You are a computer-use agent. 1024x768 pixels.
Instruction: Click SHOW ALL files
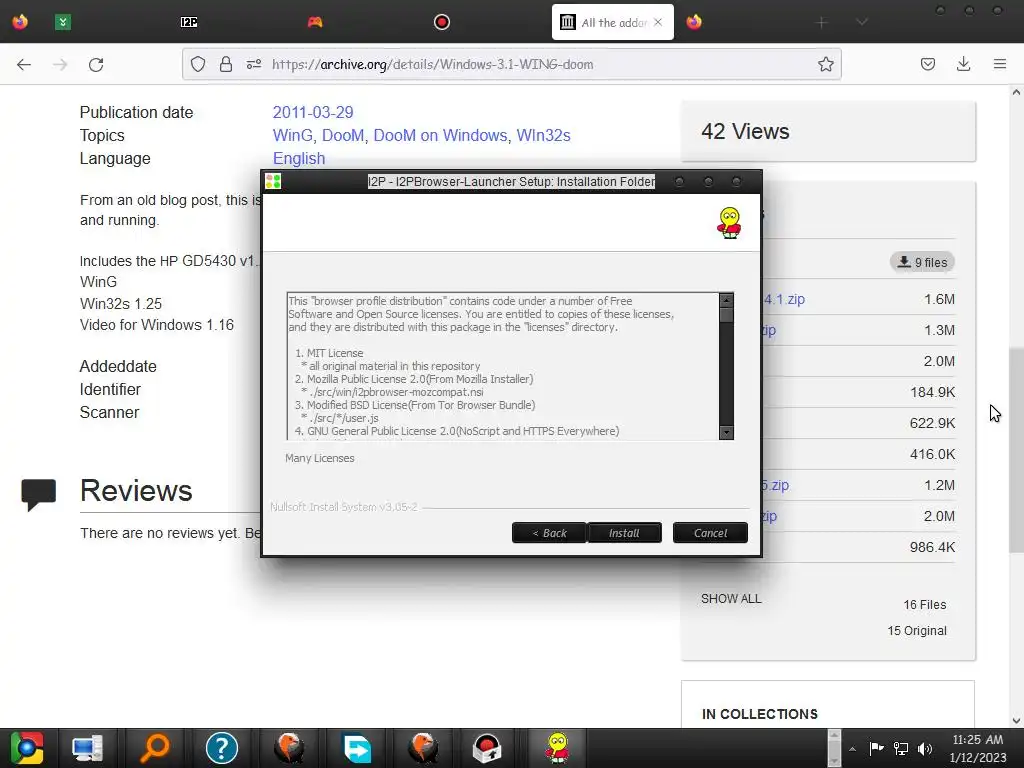tap(731, 599)
